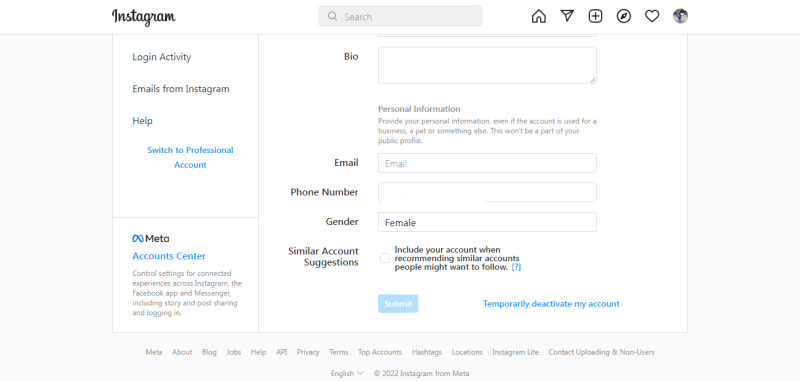
Task: Open the Hashtags footer link
Action: [427, 352]
